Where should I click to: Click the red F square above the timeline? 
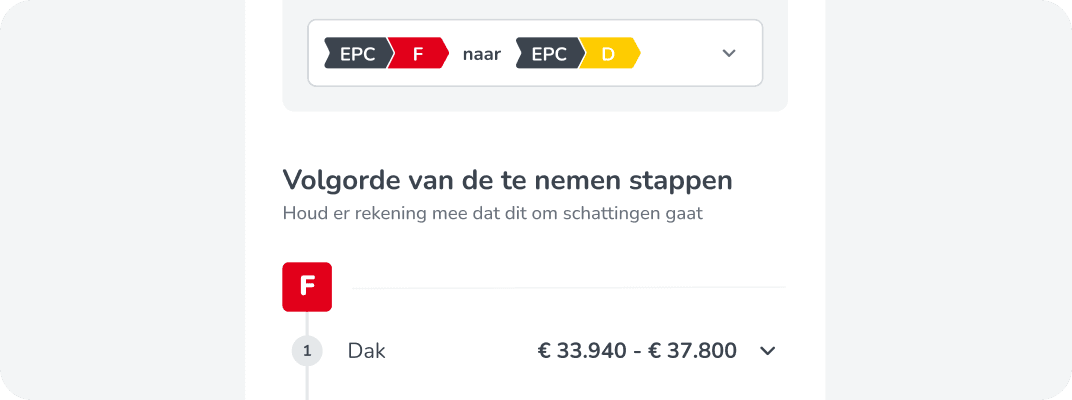click(307, 287)
